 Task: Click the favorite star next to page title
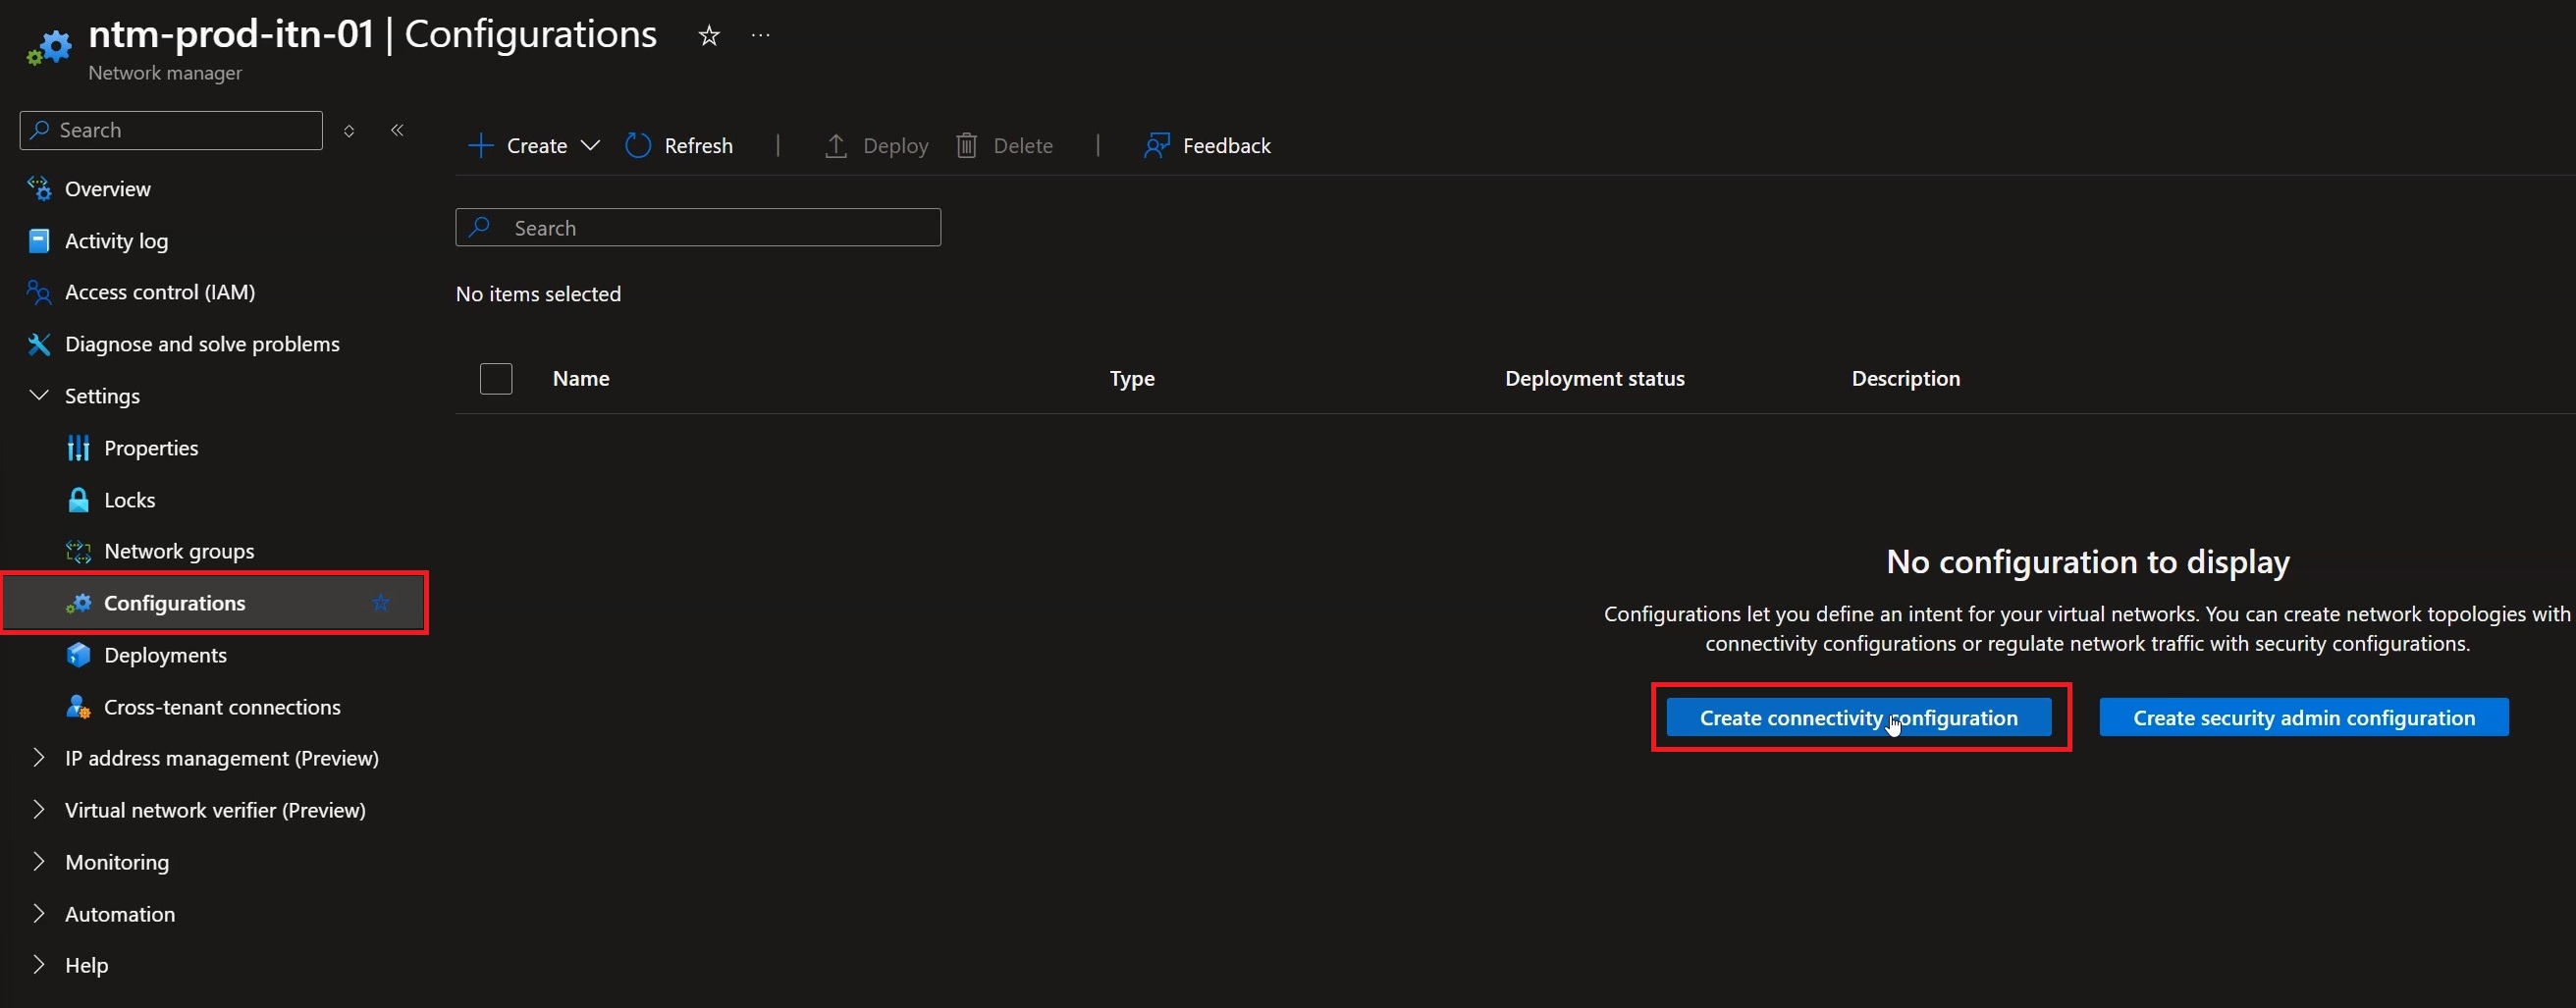(709, 36)
